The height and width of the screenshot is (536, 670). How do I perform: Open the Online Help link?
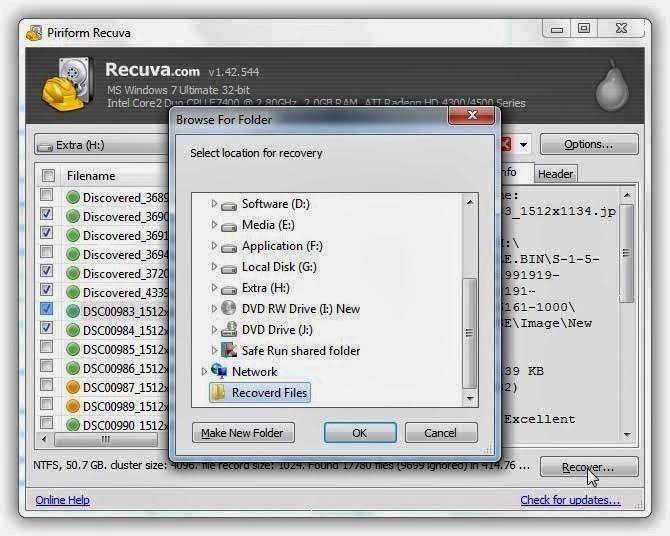[62, 500]
